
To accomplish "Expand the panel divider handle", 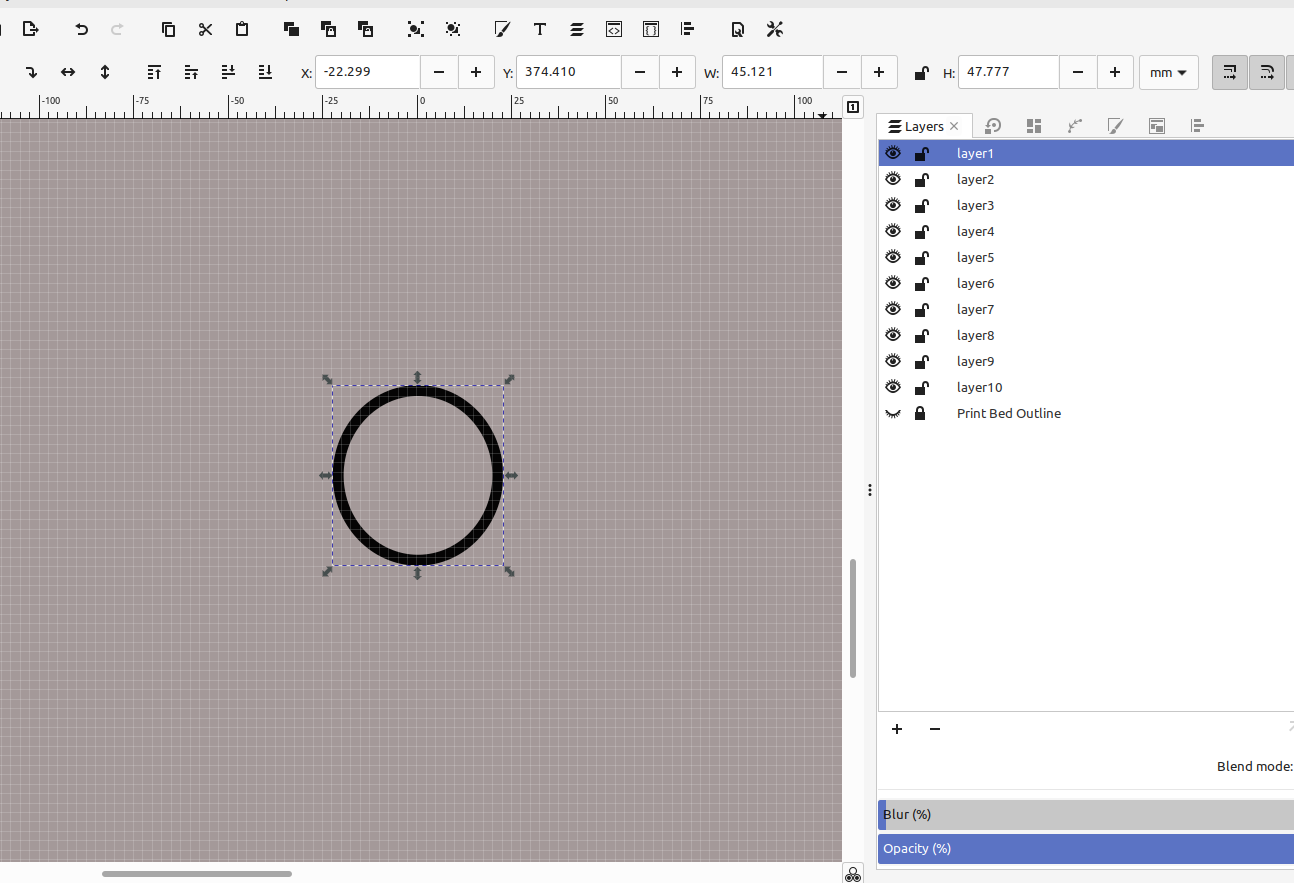I will pyautogui.click(x=869, y=489).
